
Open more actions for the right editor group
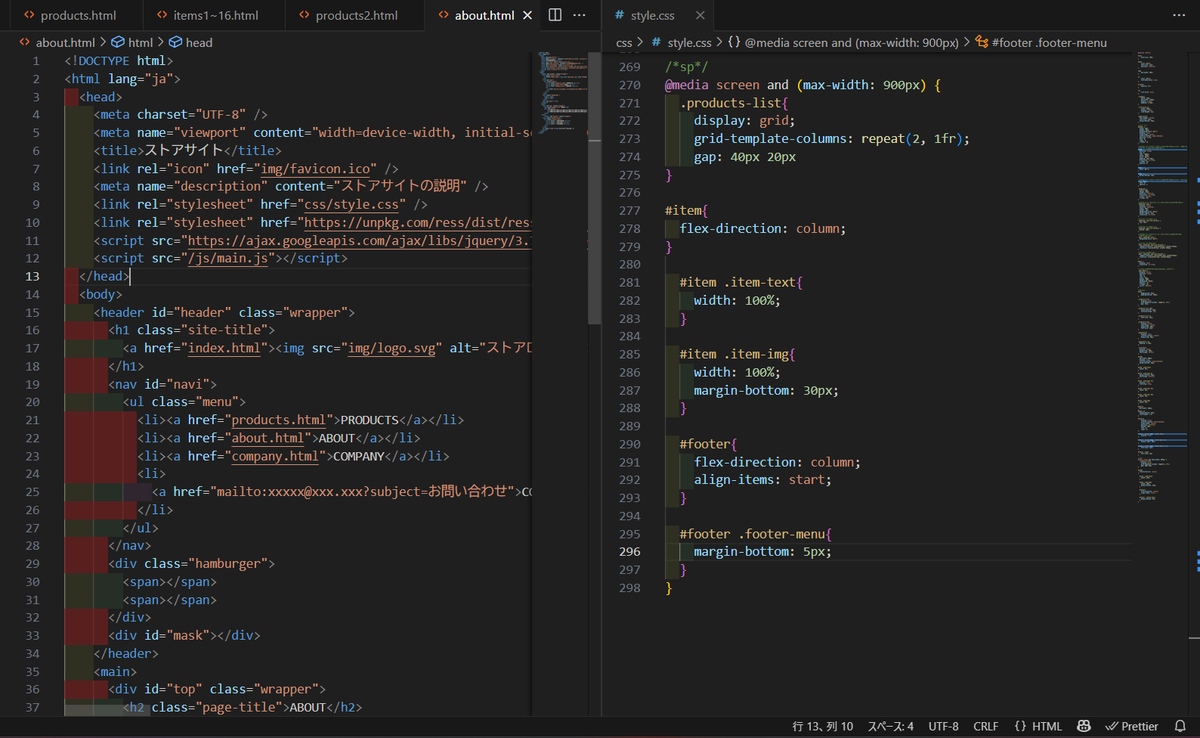tap(1180, 15)
